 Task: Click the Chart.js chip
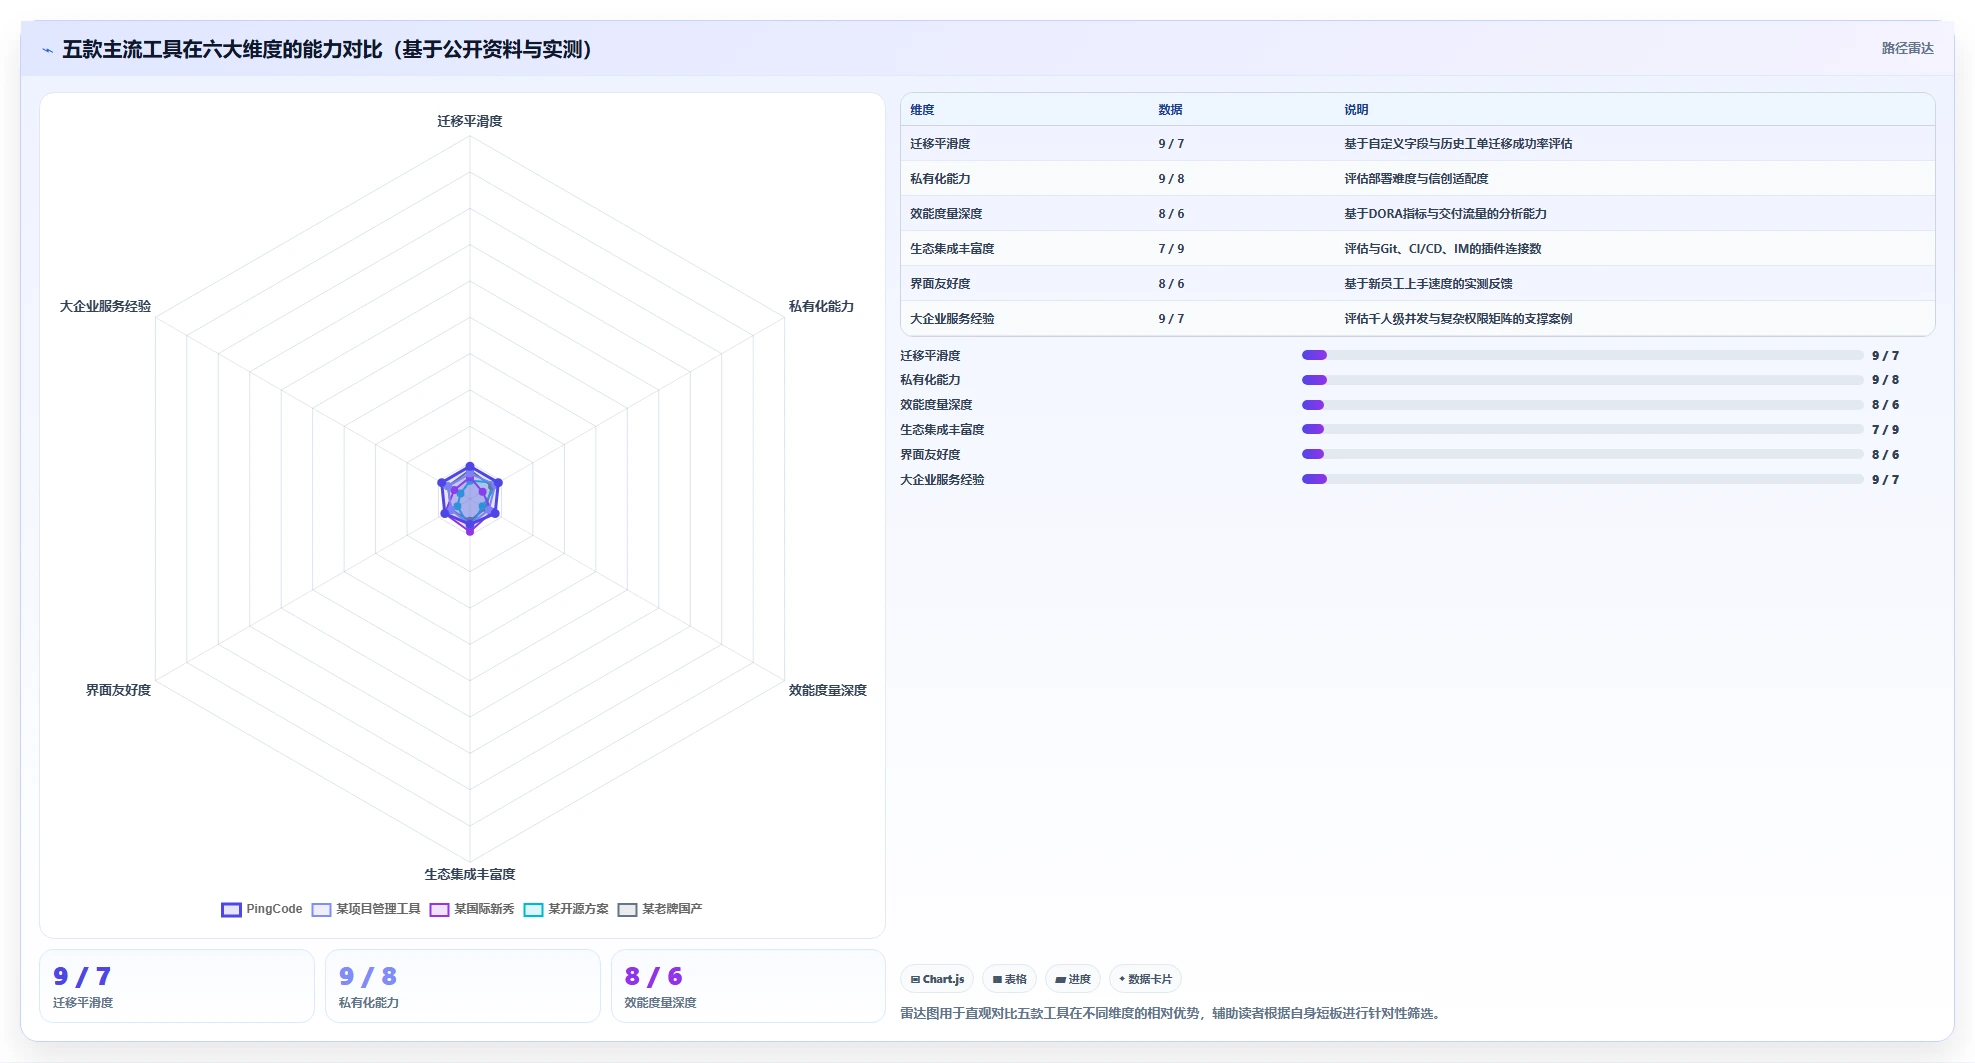click(937, 979)
